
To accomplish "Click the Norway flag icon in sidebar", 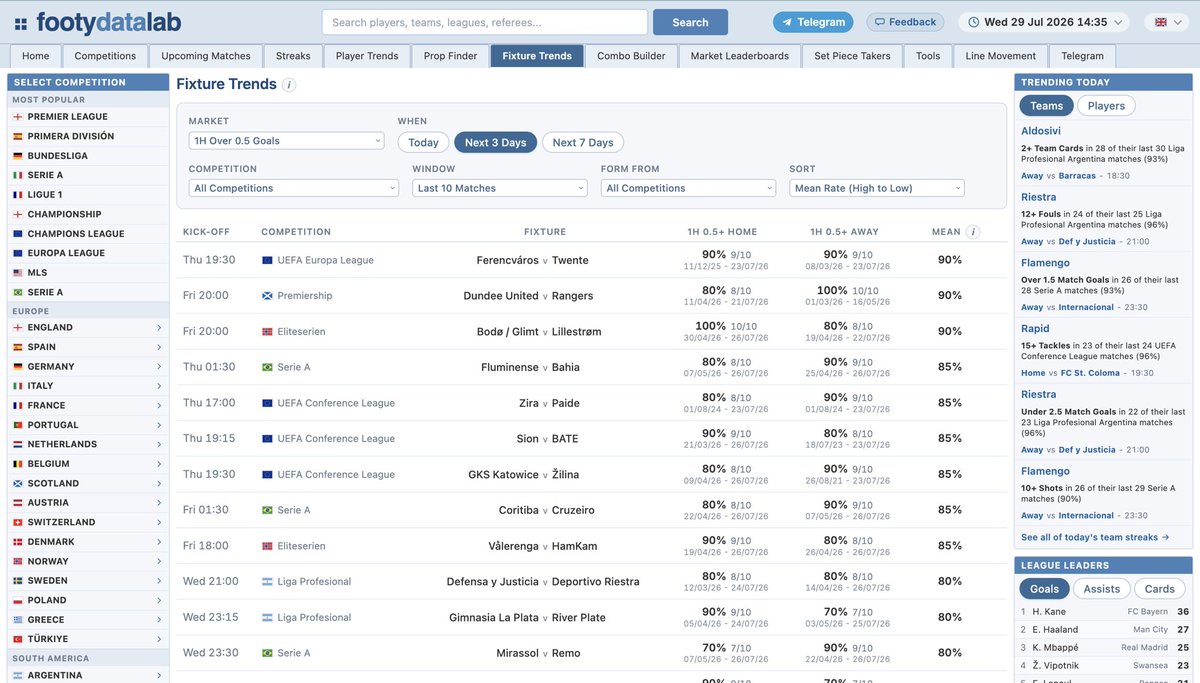I will pyautogui.click(x=17, y=561).
